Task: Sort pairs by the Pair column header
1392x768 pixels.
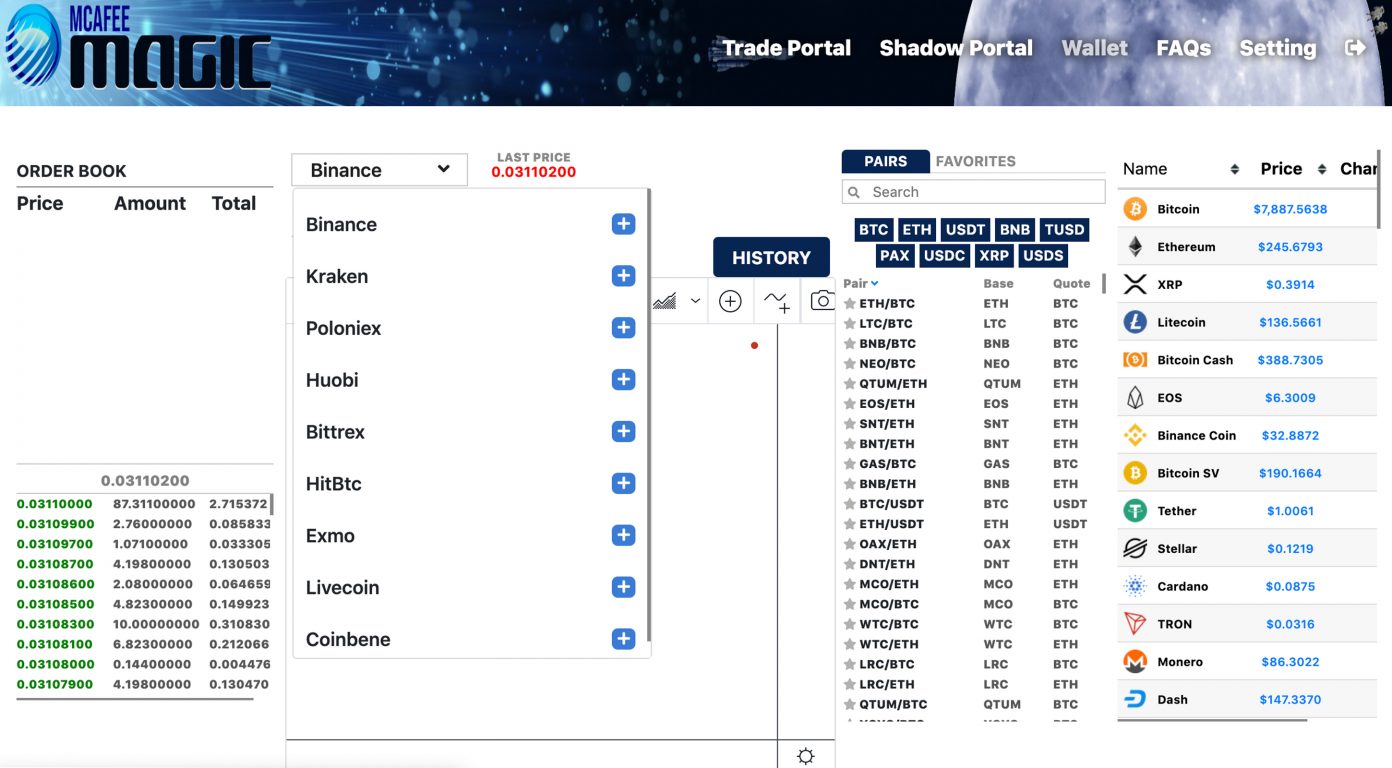Action: pyautogui.click(x=860, y=284)
